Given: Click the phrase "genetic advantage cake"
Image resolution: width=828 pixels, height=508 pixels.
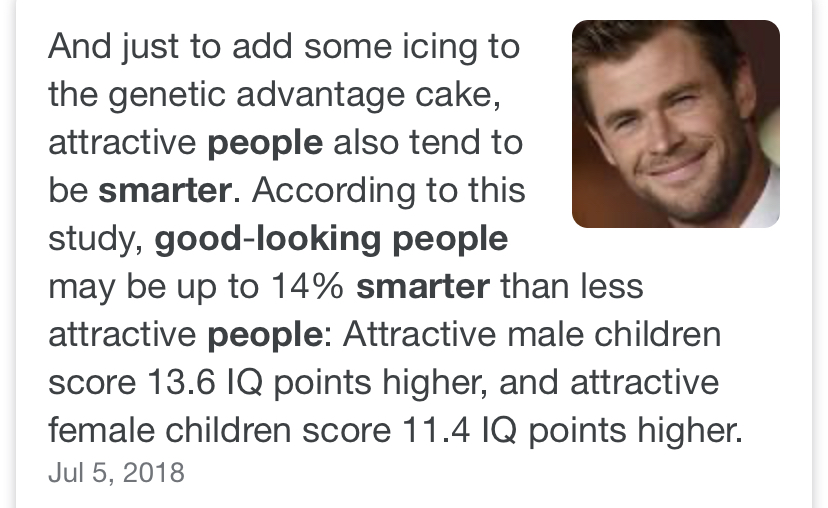Looking at the screenshot, I should pos(305,95).
